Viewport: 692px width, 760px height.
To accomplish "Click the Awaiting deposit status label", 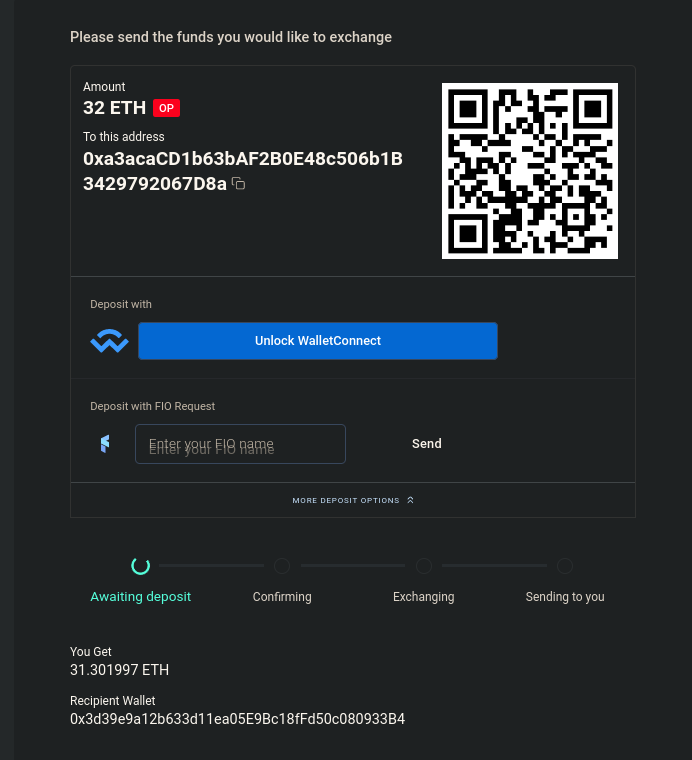I will click(x=141, y=597).
